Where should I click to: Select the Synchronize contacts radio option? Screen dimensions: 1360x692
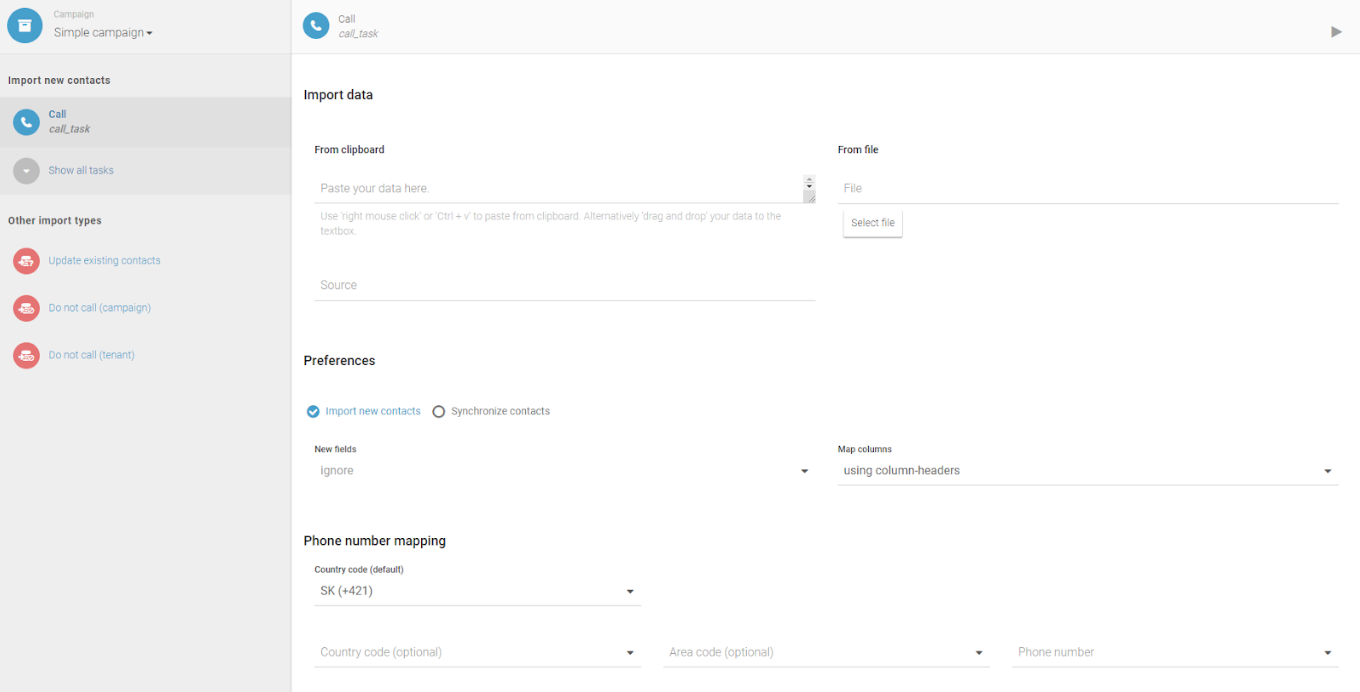tap(438, 411)
